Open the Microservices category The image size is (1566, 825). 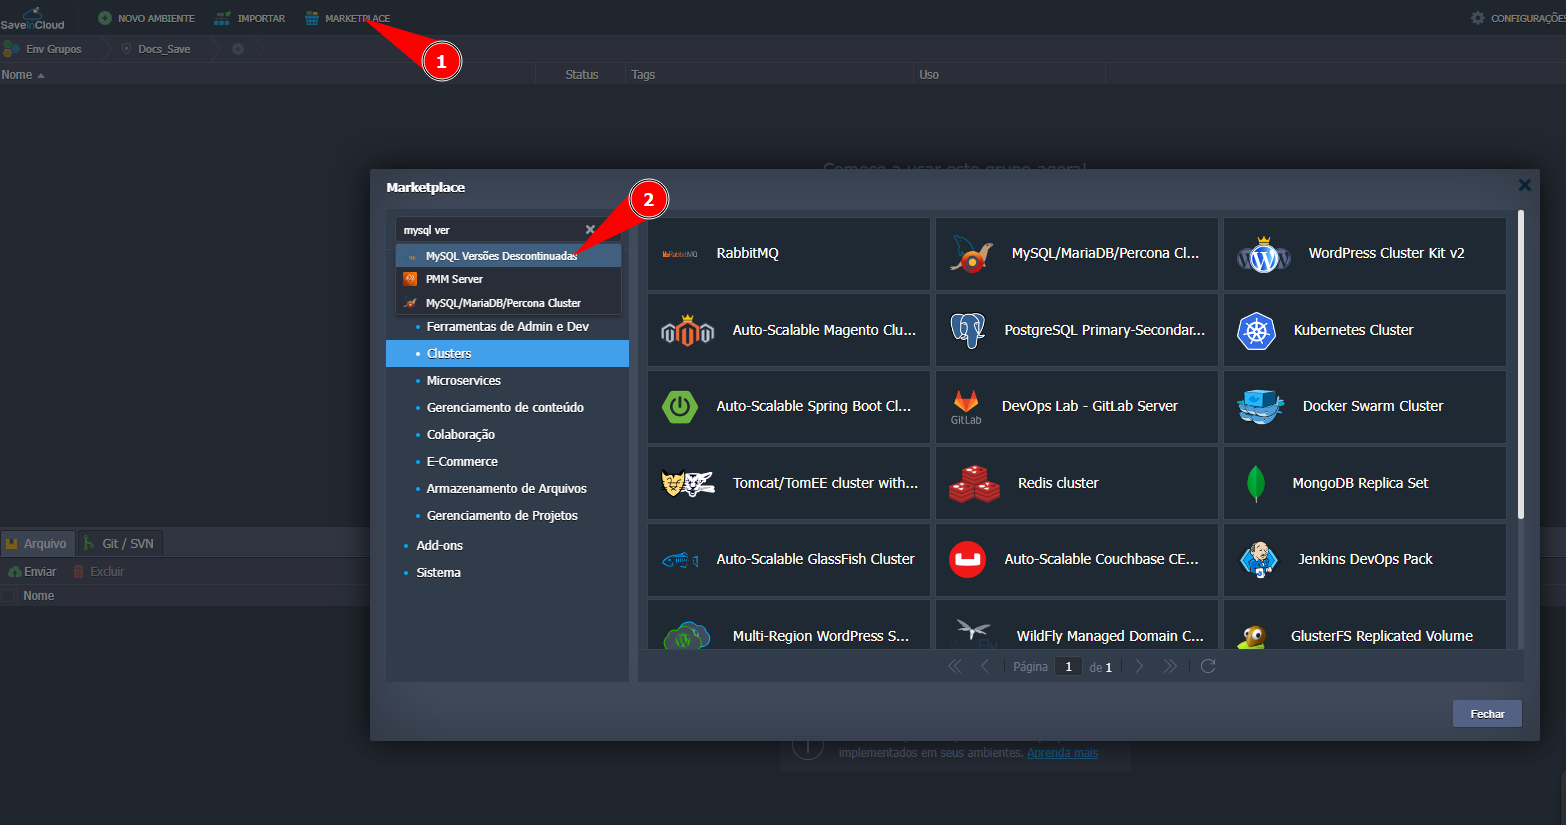[x=463, y=381]
